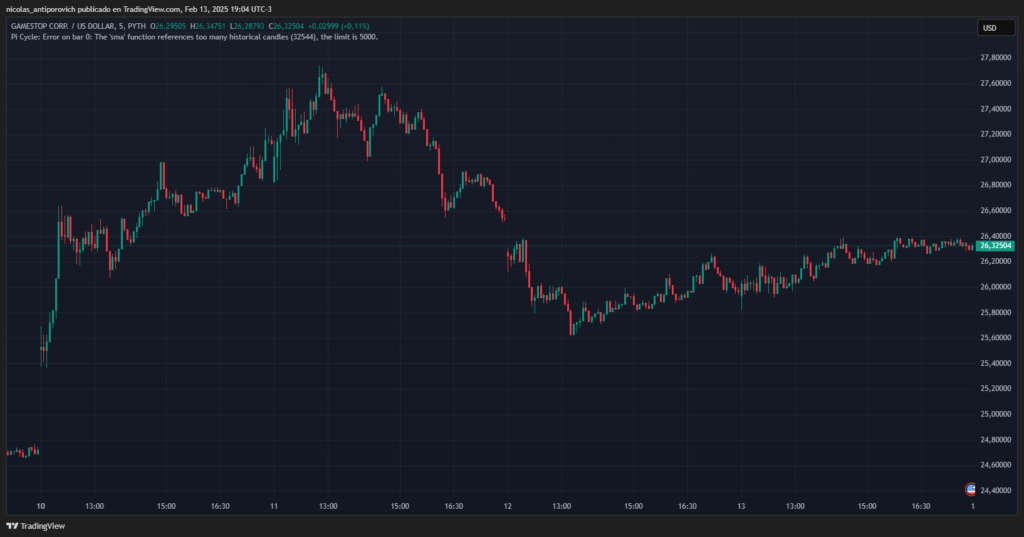Click the US flag event icon
The width and height of the screenshot is (1024, 537).
point(971,489)
